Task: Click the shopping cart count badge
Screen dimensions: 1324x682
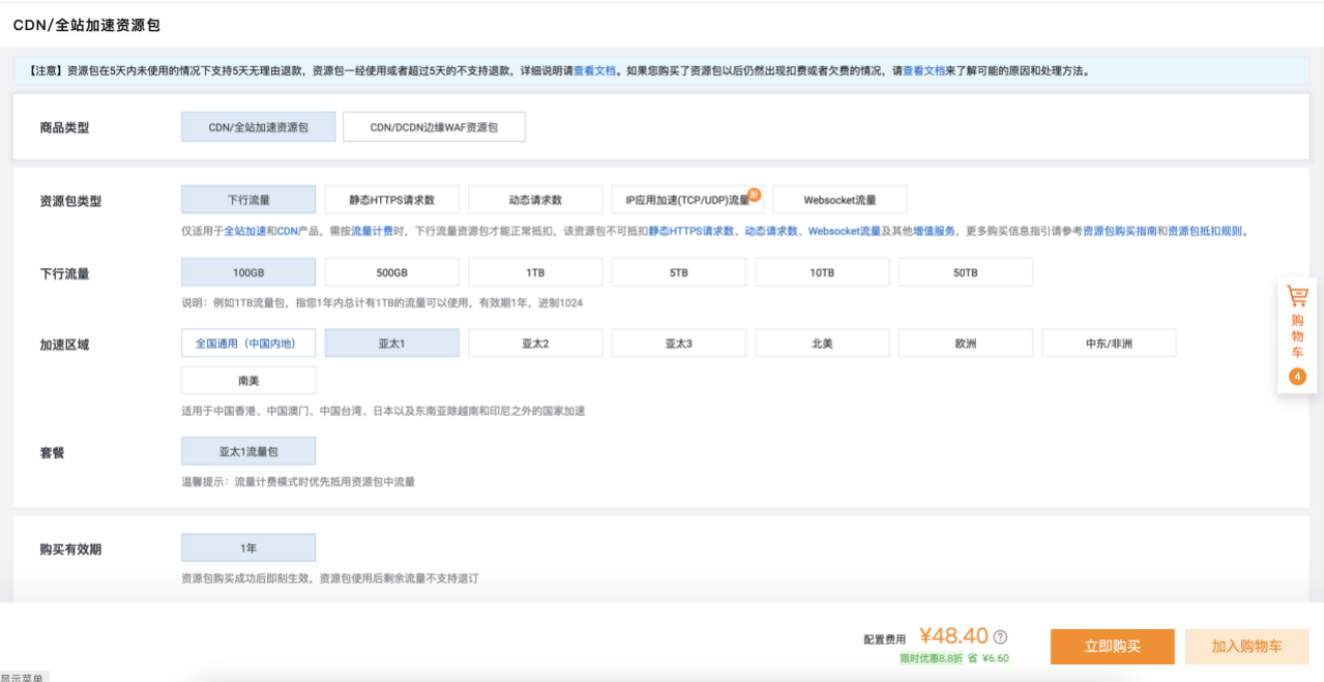Action: click(x=1297, y=377)
